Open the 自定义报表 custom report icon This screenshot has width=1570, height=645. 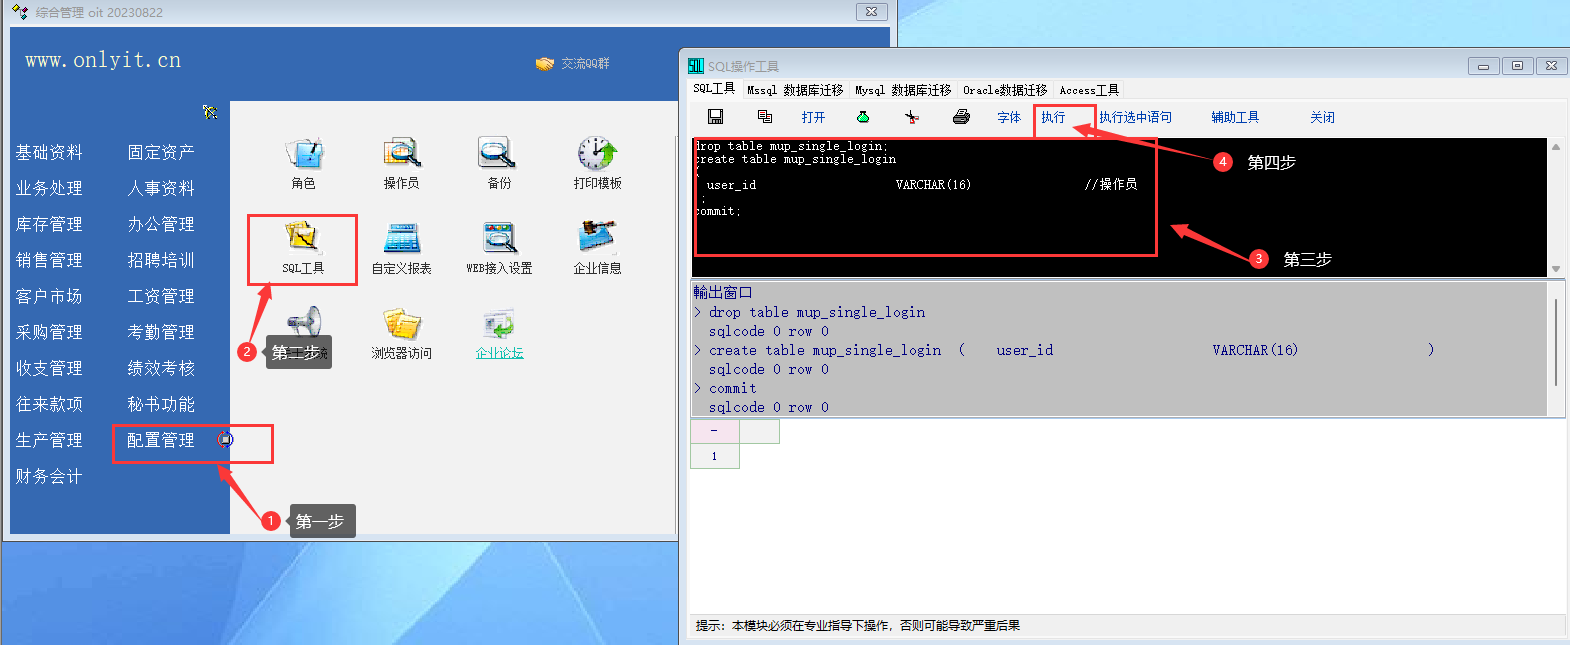click(401, 240)
